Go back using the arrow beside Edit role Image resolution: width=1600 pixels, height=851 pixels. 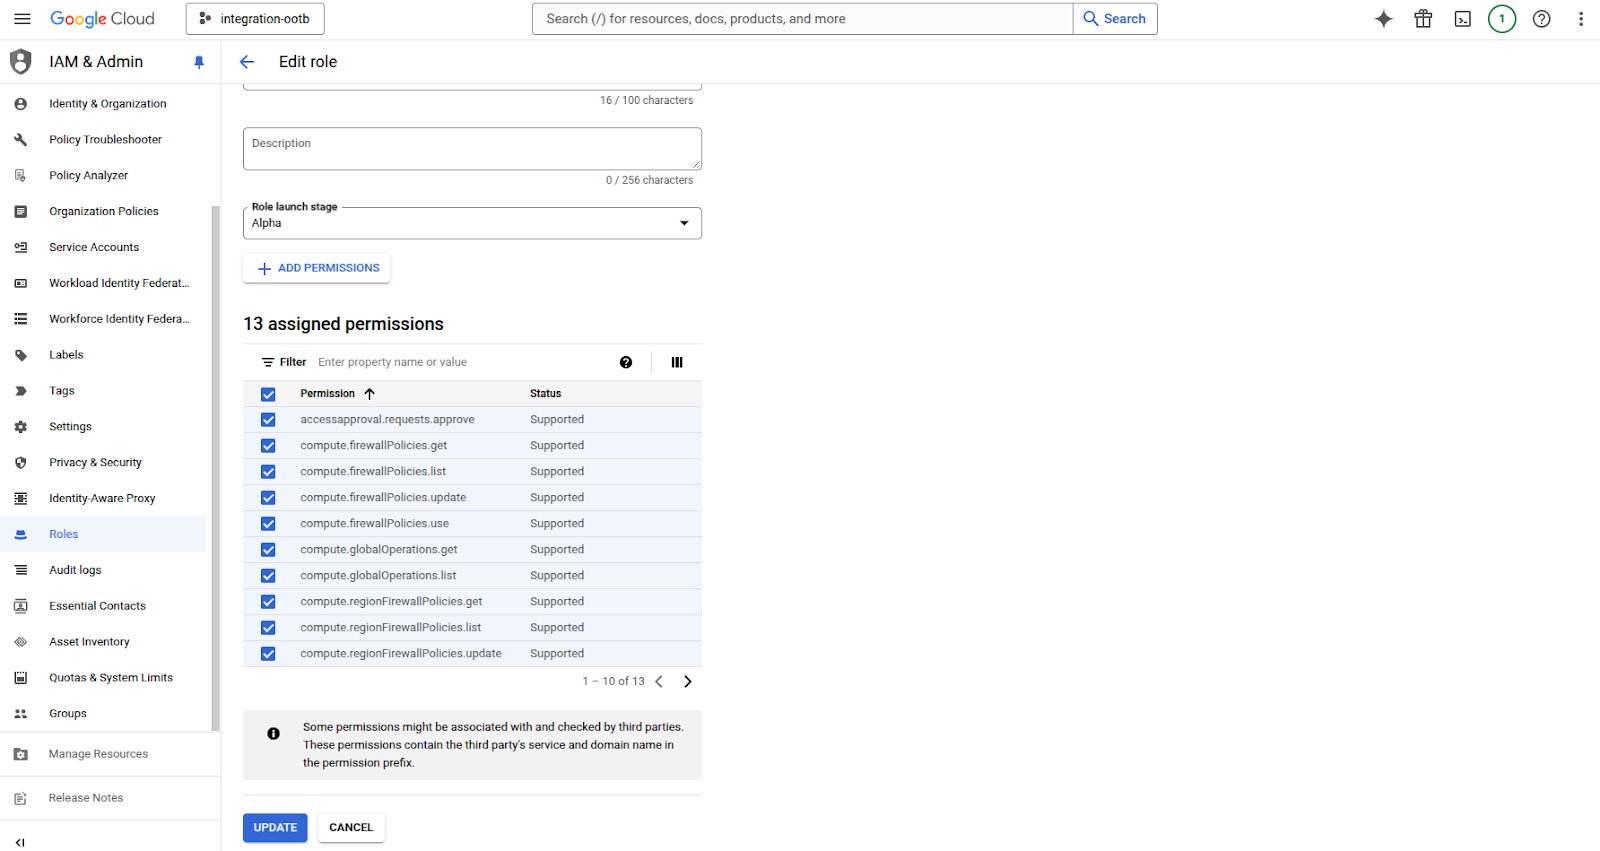tap(247, 62)
